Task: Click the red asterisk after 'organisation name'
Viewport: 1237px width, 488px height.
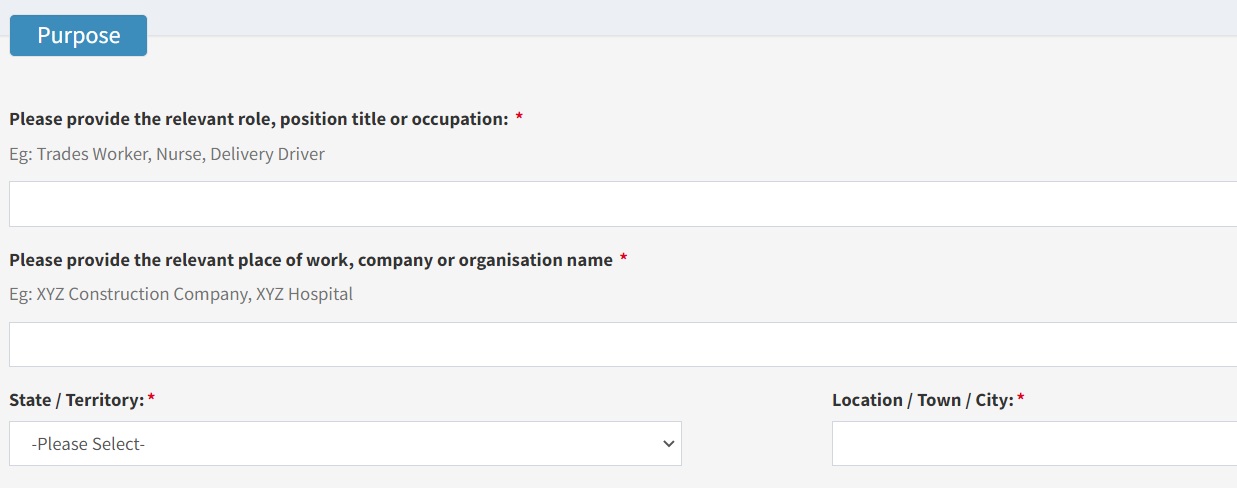Action: coord(624,258)
